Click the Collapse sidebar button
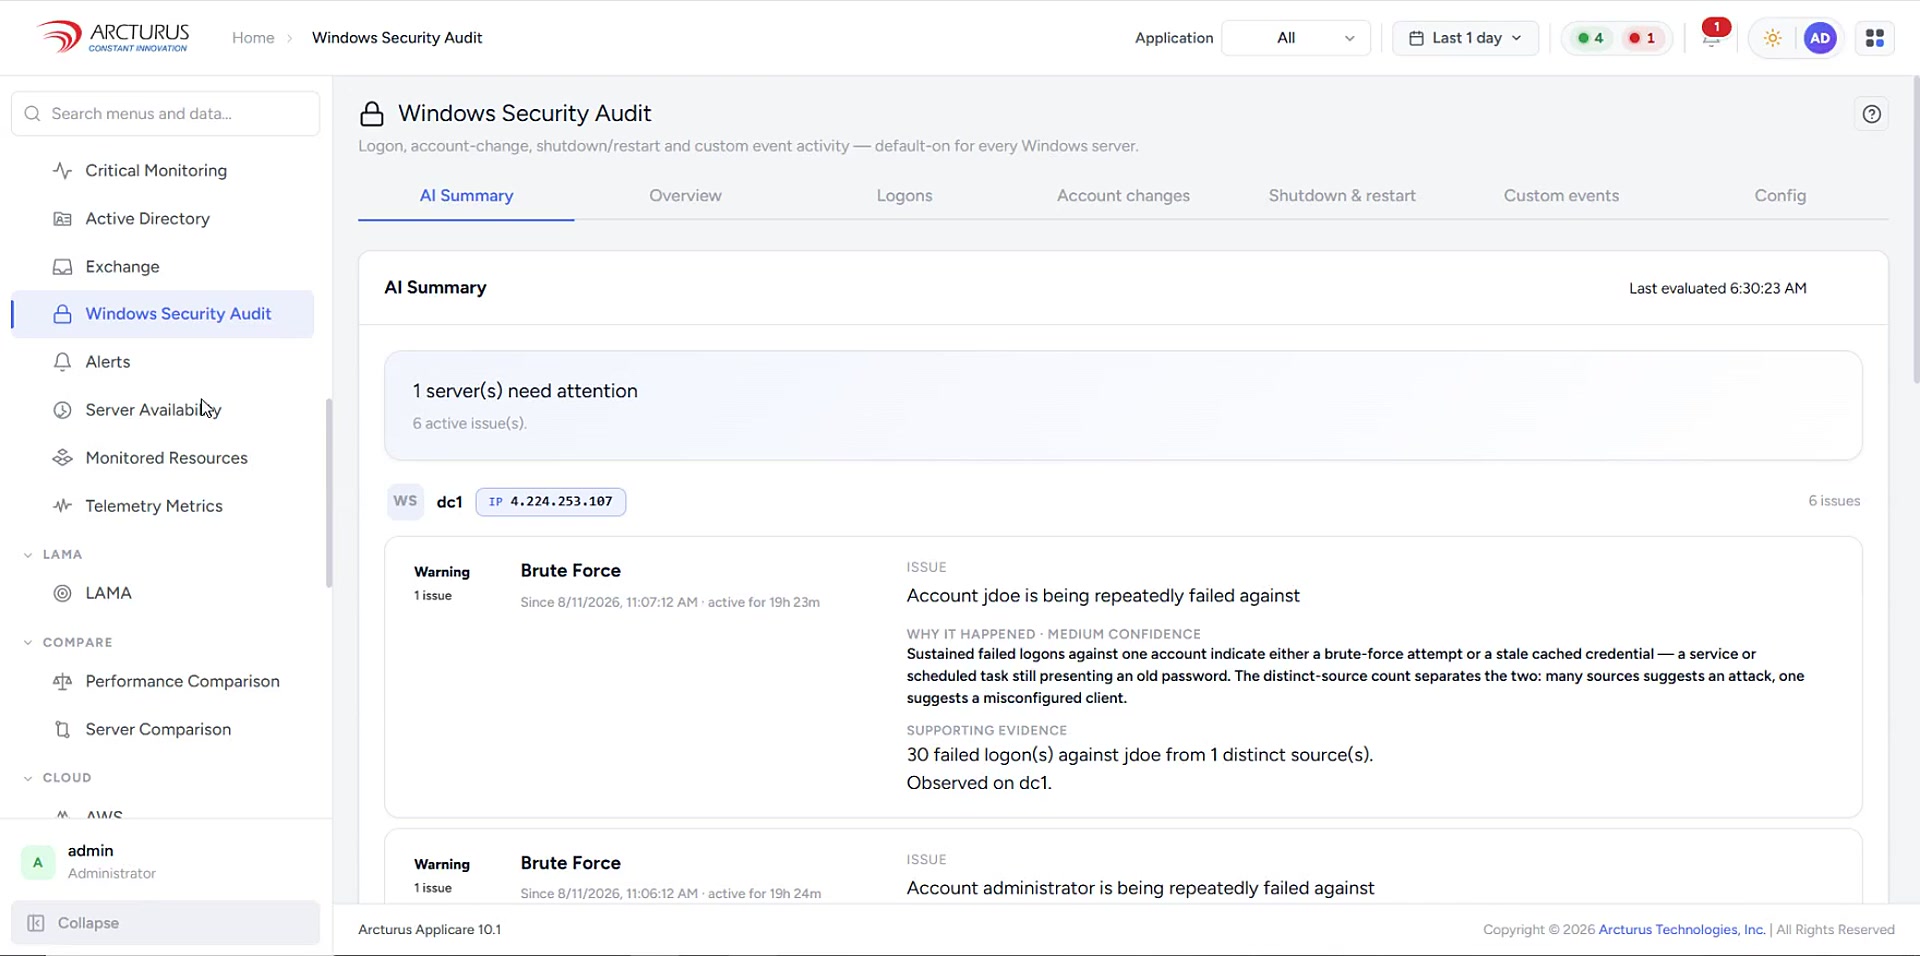 [x=165, y=923]
